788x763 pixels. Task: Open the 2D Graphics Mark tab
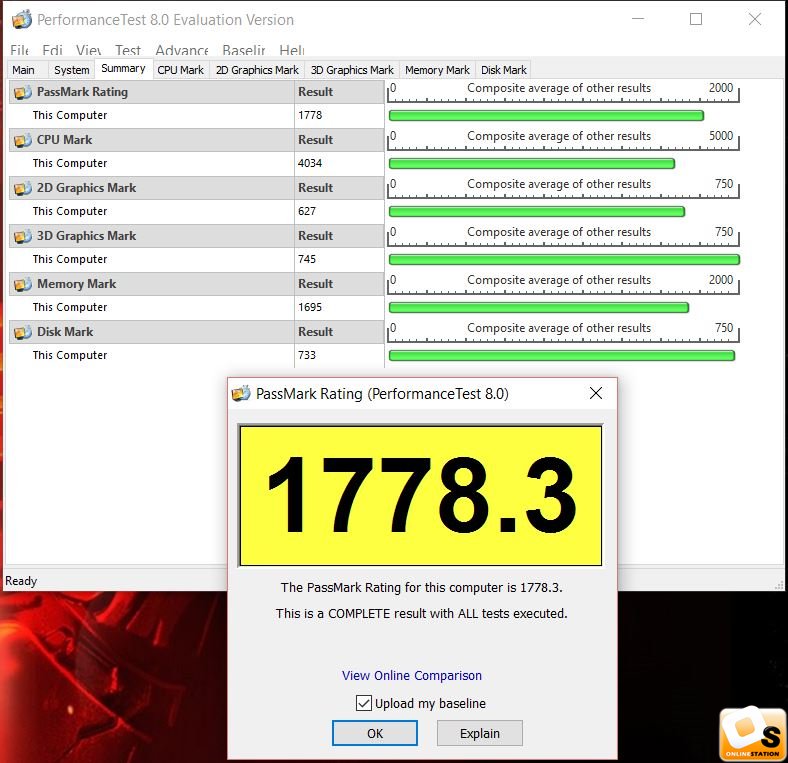pos(257,70)
